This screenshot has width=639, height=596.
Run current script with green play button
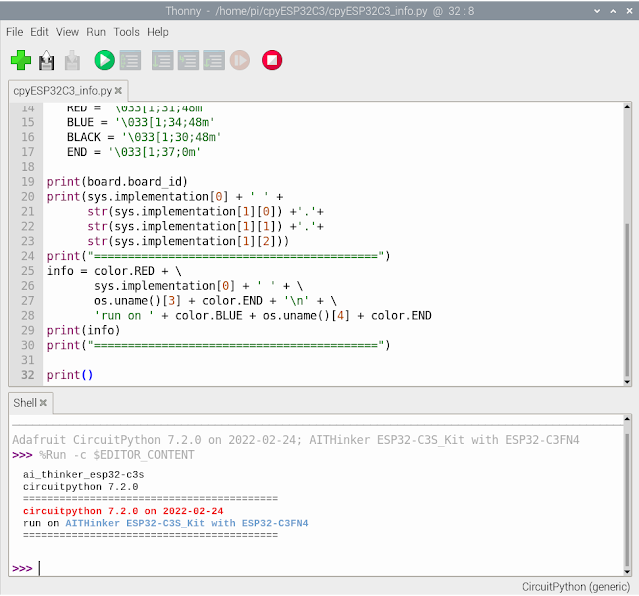point(105,60)
